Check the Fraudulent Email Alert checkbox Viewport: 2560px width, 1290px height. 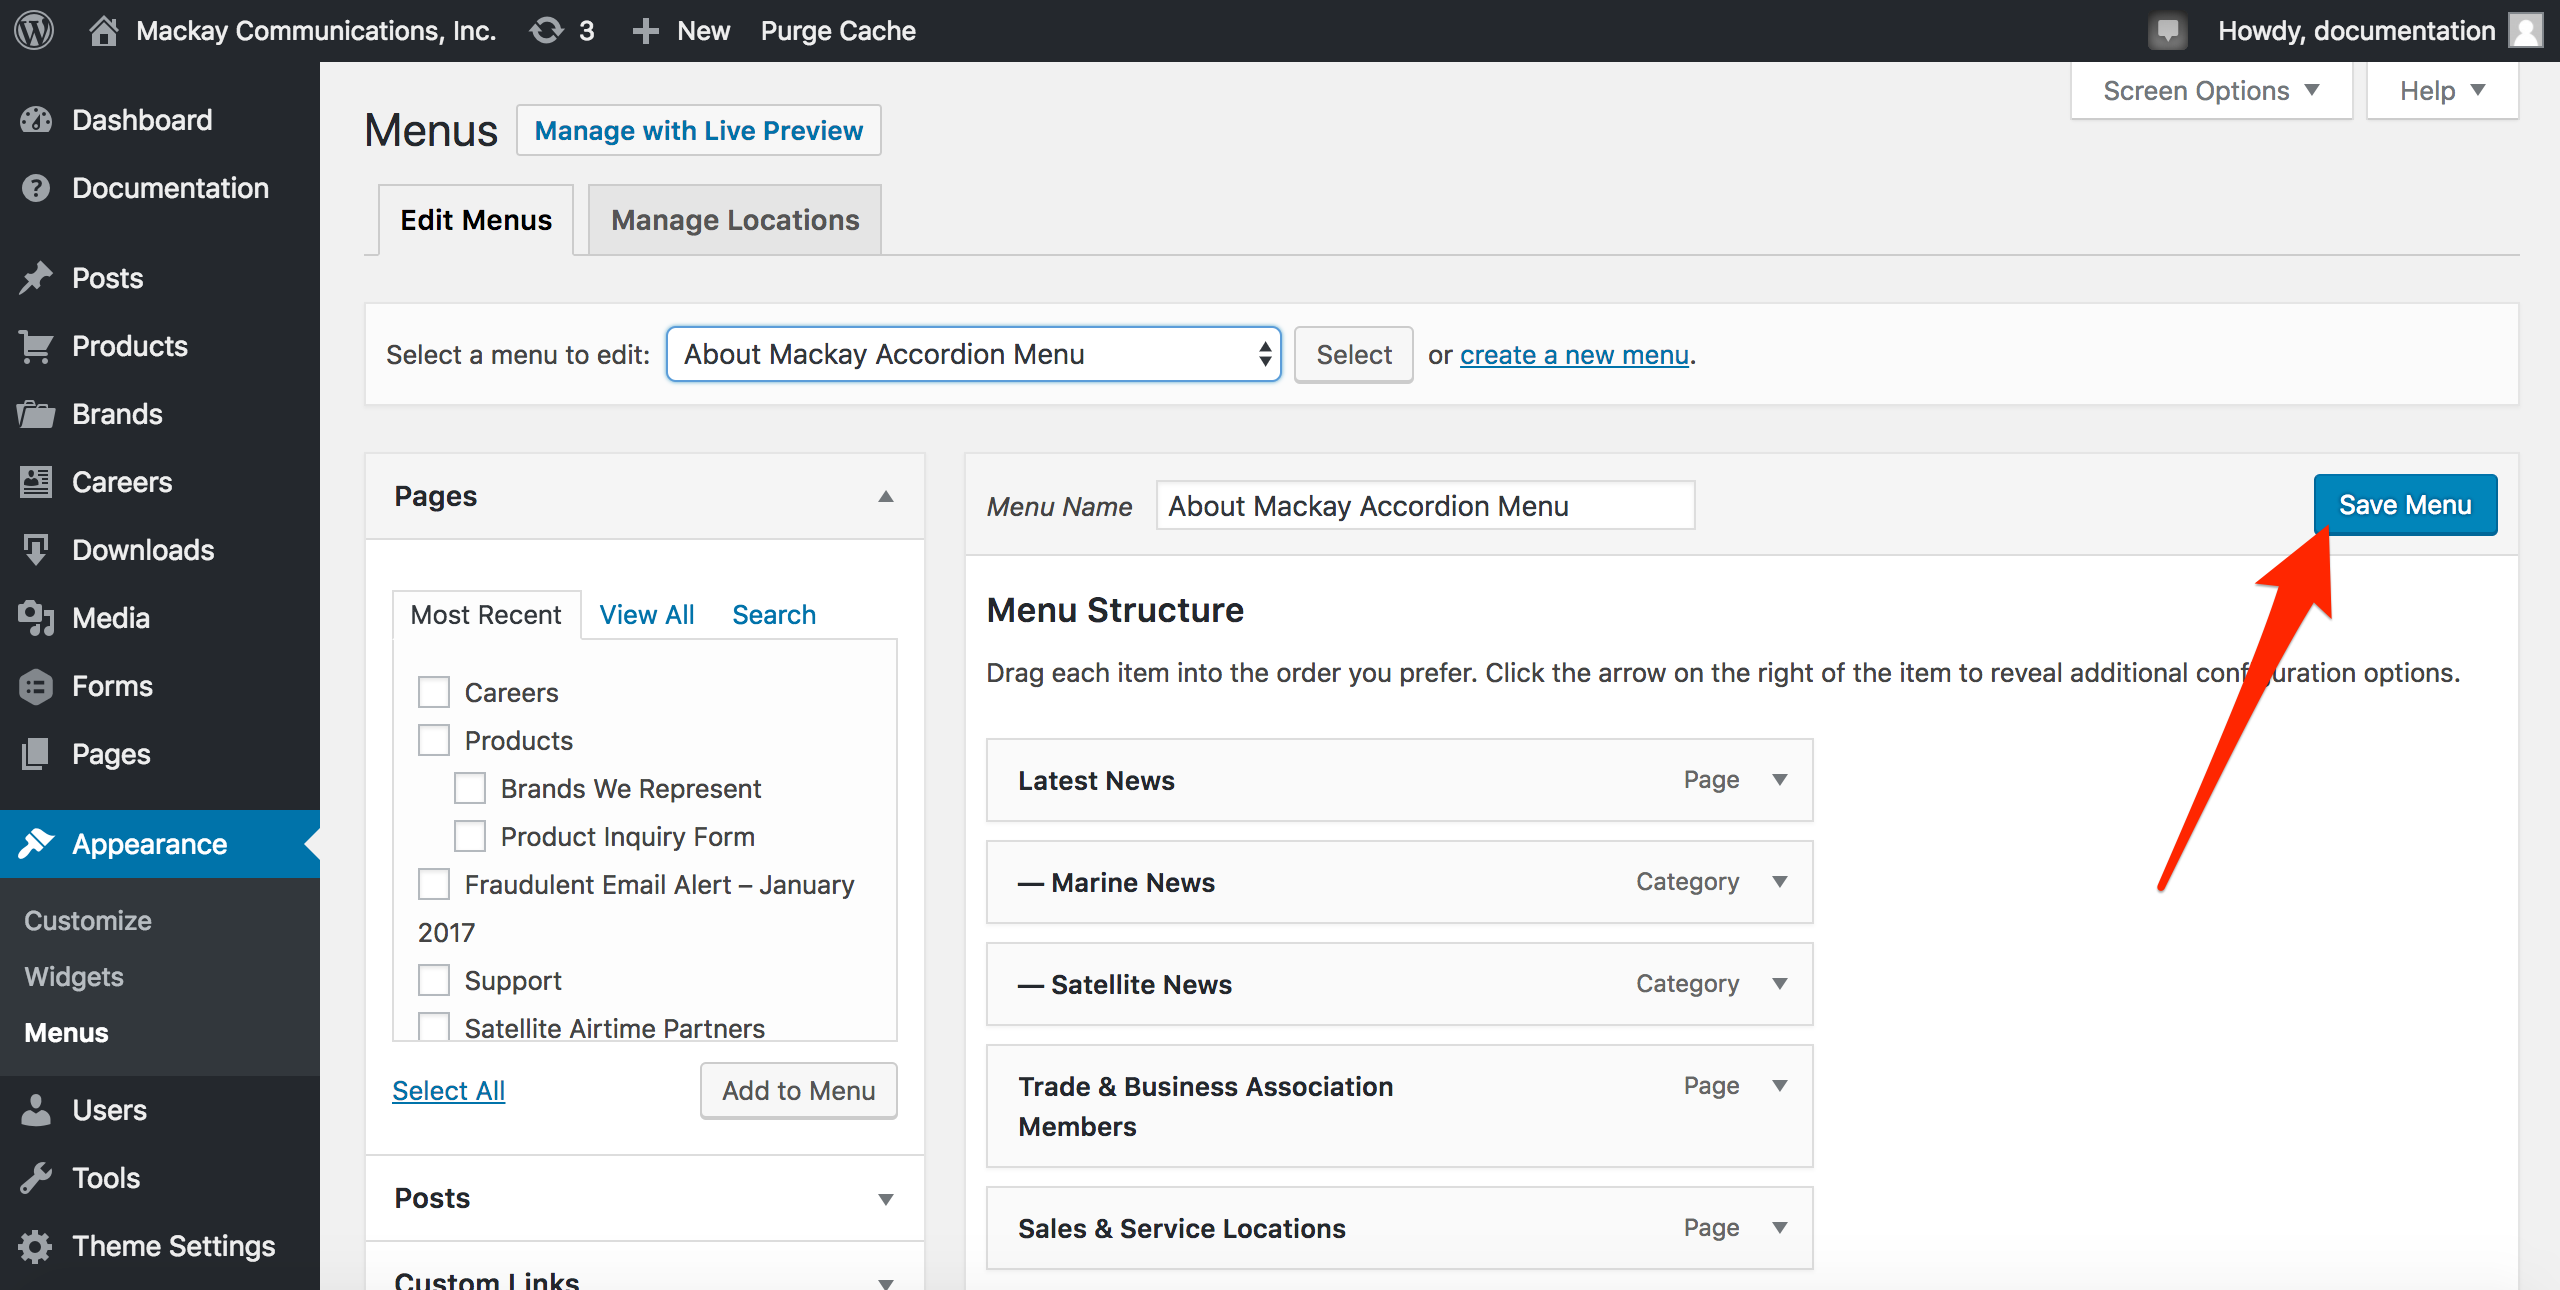[x=434, y=884]
